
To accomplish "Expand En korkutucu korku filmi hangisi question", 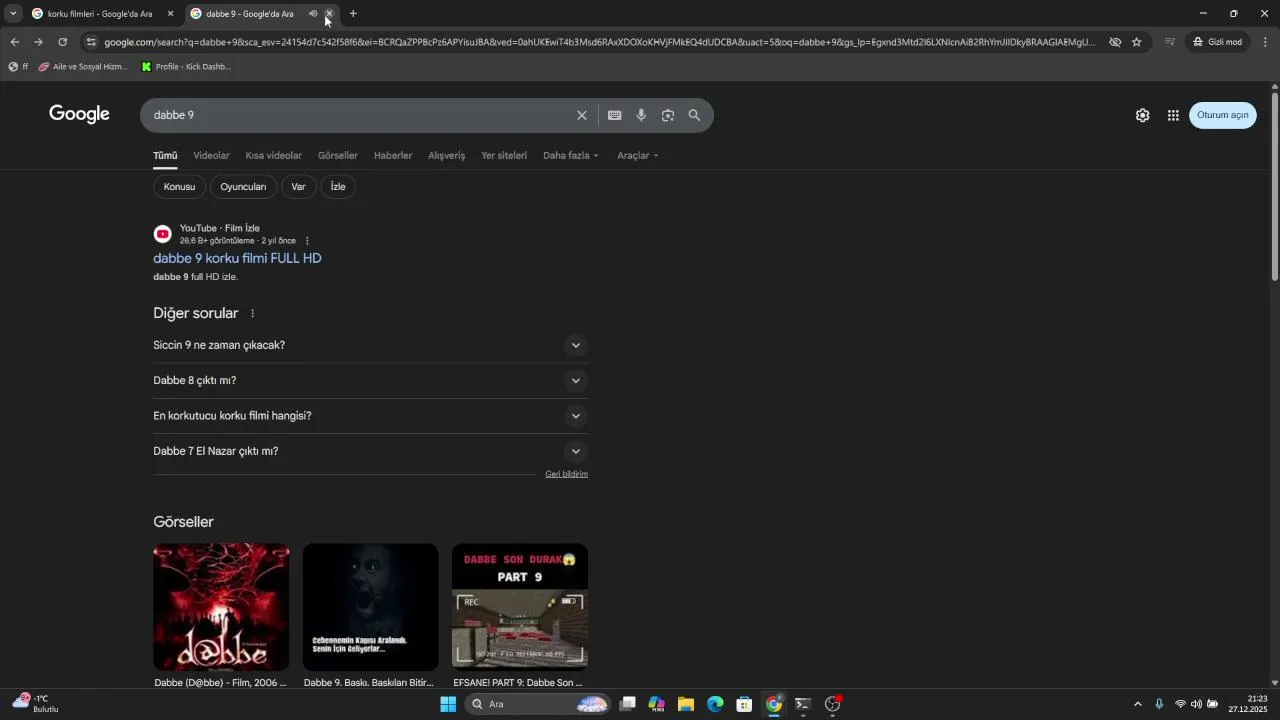I will 370,416.
